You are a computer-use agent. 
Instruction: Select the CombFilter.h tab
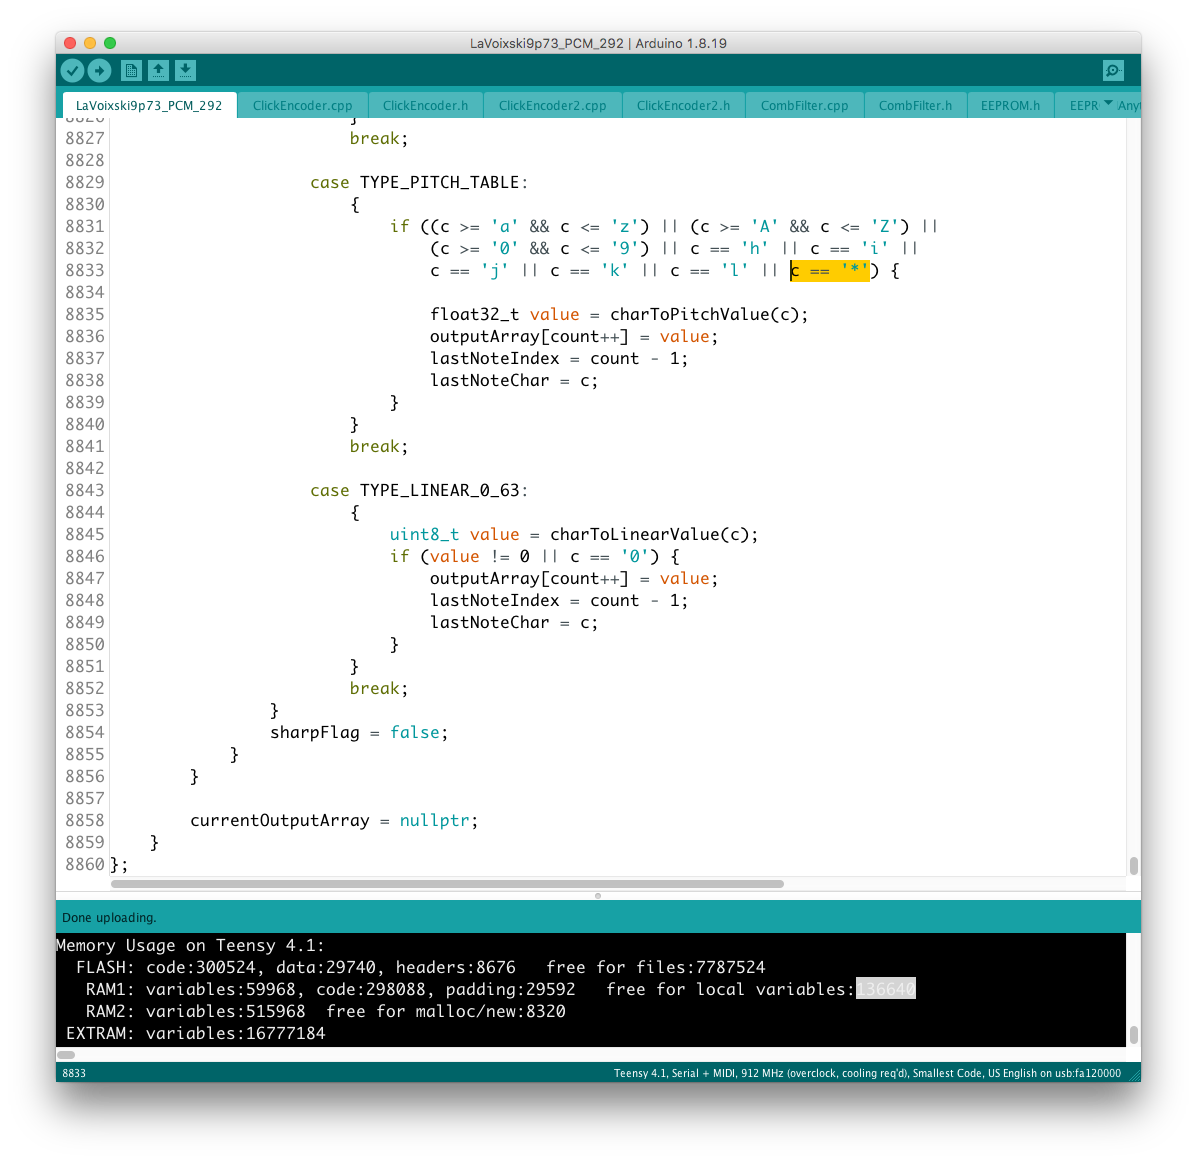[915, 105]
